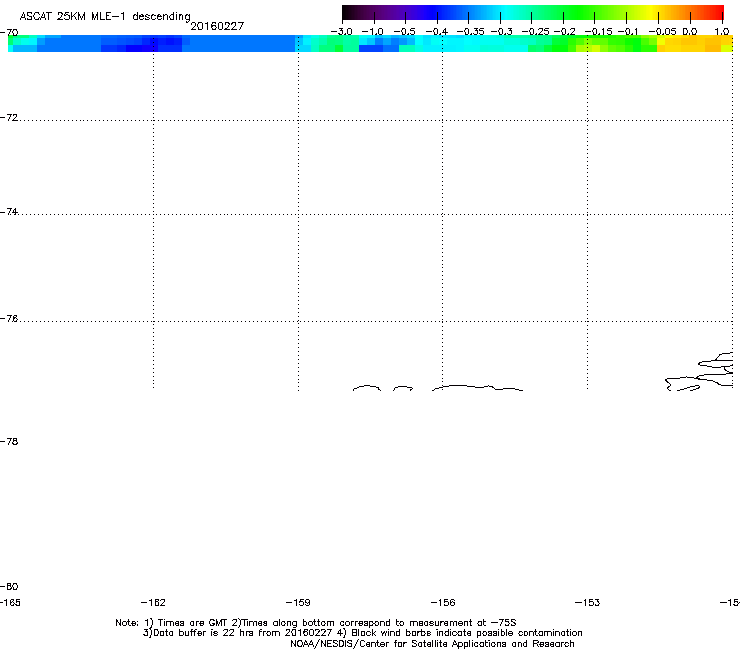Select the 0.0 color scale label
The width and height of the screenshot is (740, 650).
click(690, 32)
